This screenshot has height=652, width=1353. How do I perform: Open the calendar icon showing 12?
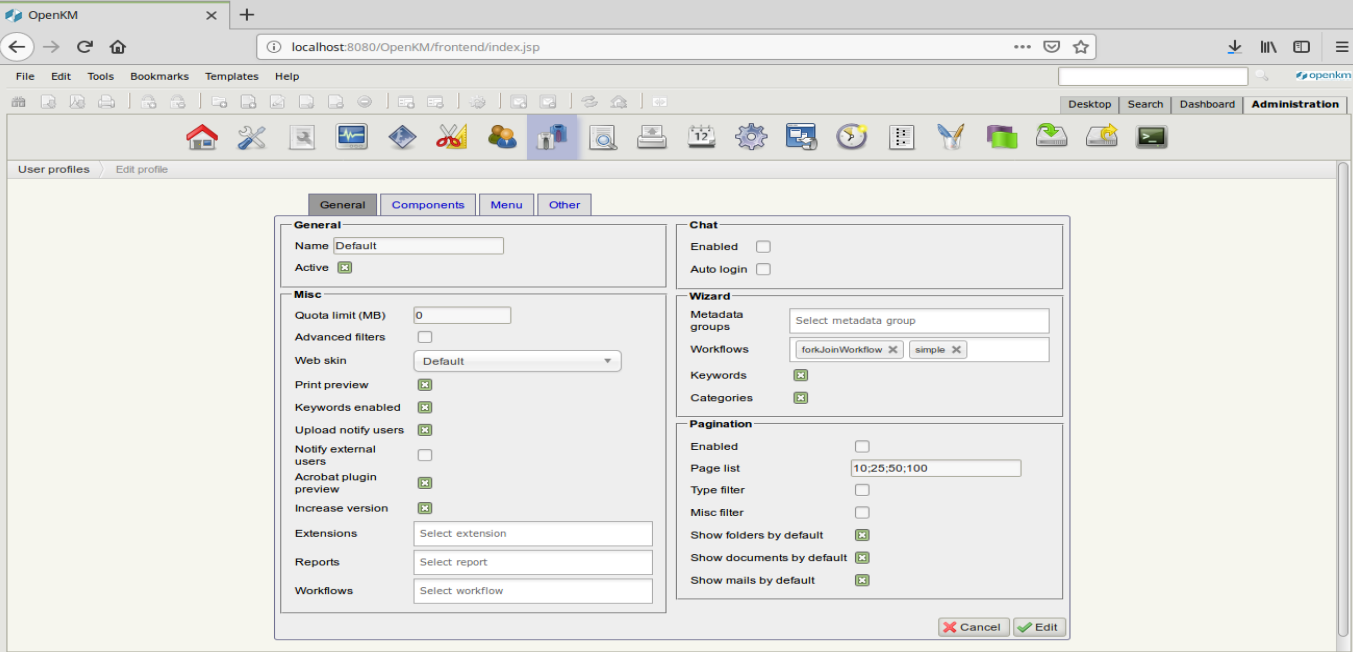pyautogui.click(x=701, y=137)
